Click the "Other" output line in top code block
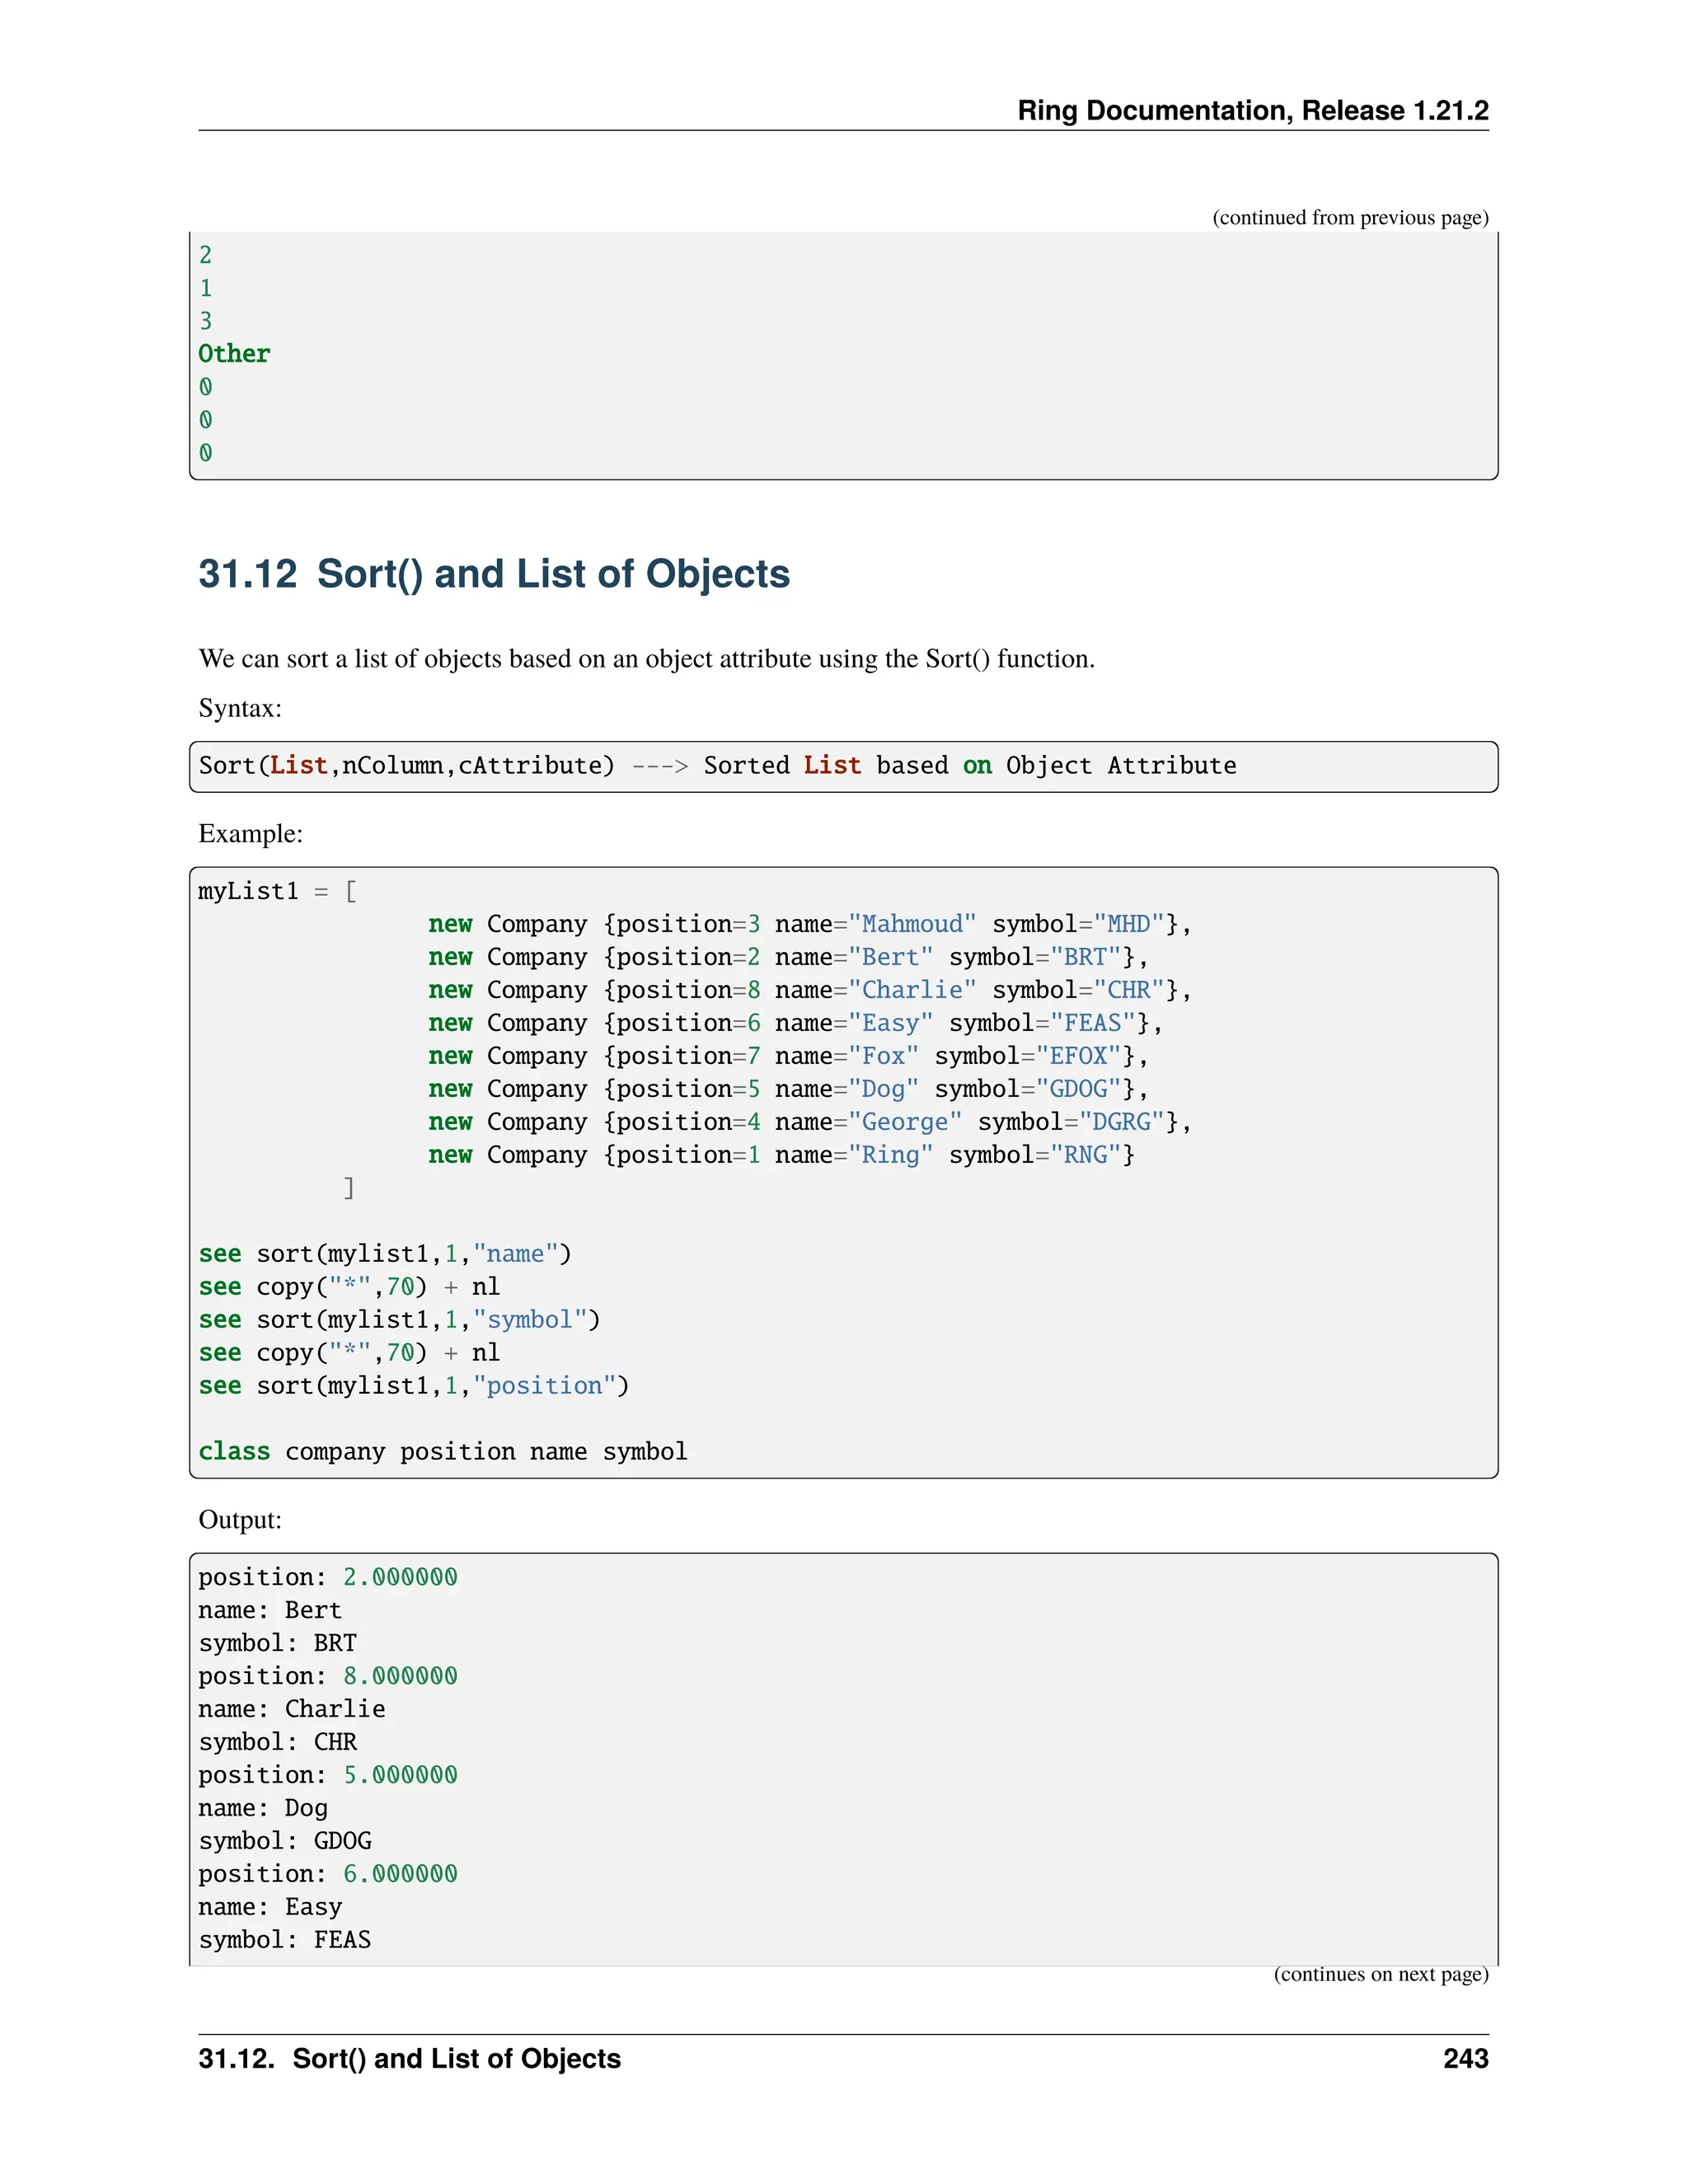The width and height of the screenshot is (1688, 2184). [234, 354]
